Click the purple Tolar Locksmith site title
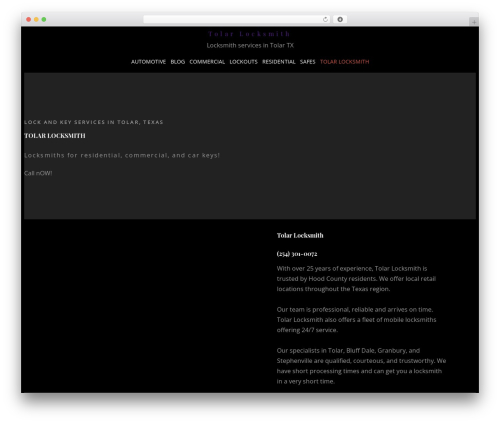The width and height of the screenshot is (500, 423). pos(249,34)
